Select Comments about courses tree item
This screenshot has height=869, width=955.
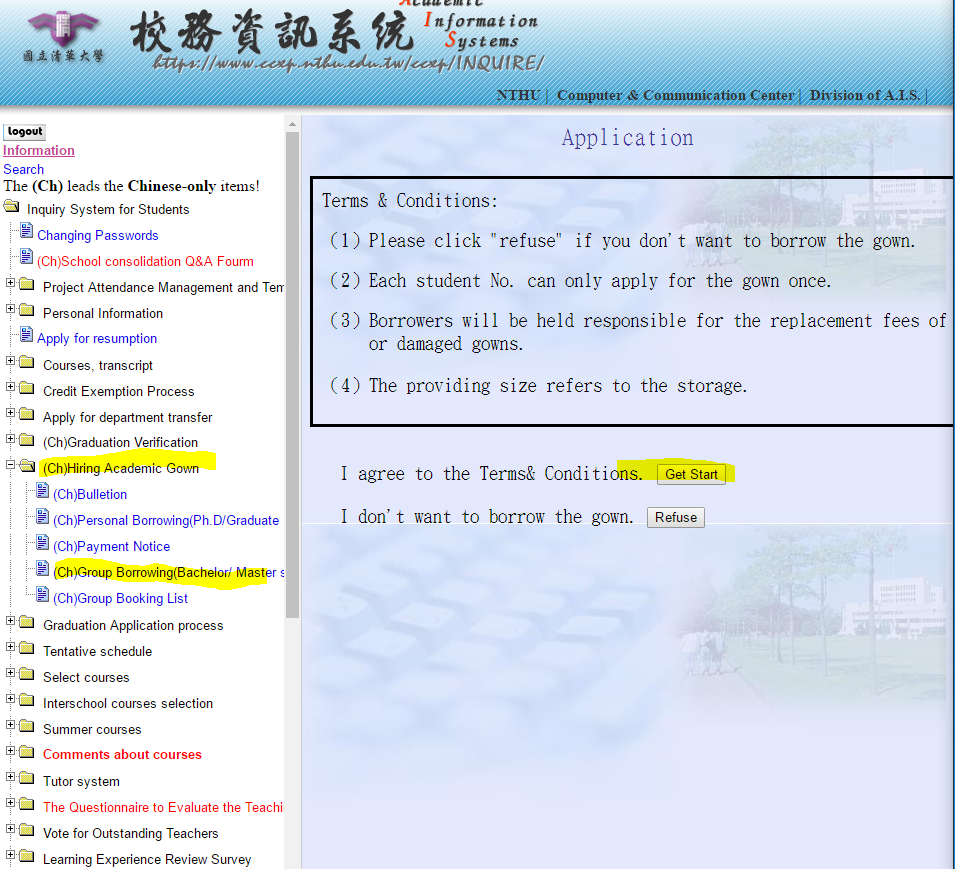coord(122,755)
